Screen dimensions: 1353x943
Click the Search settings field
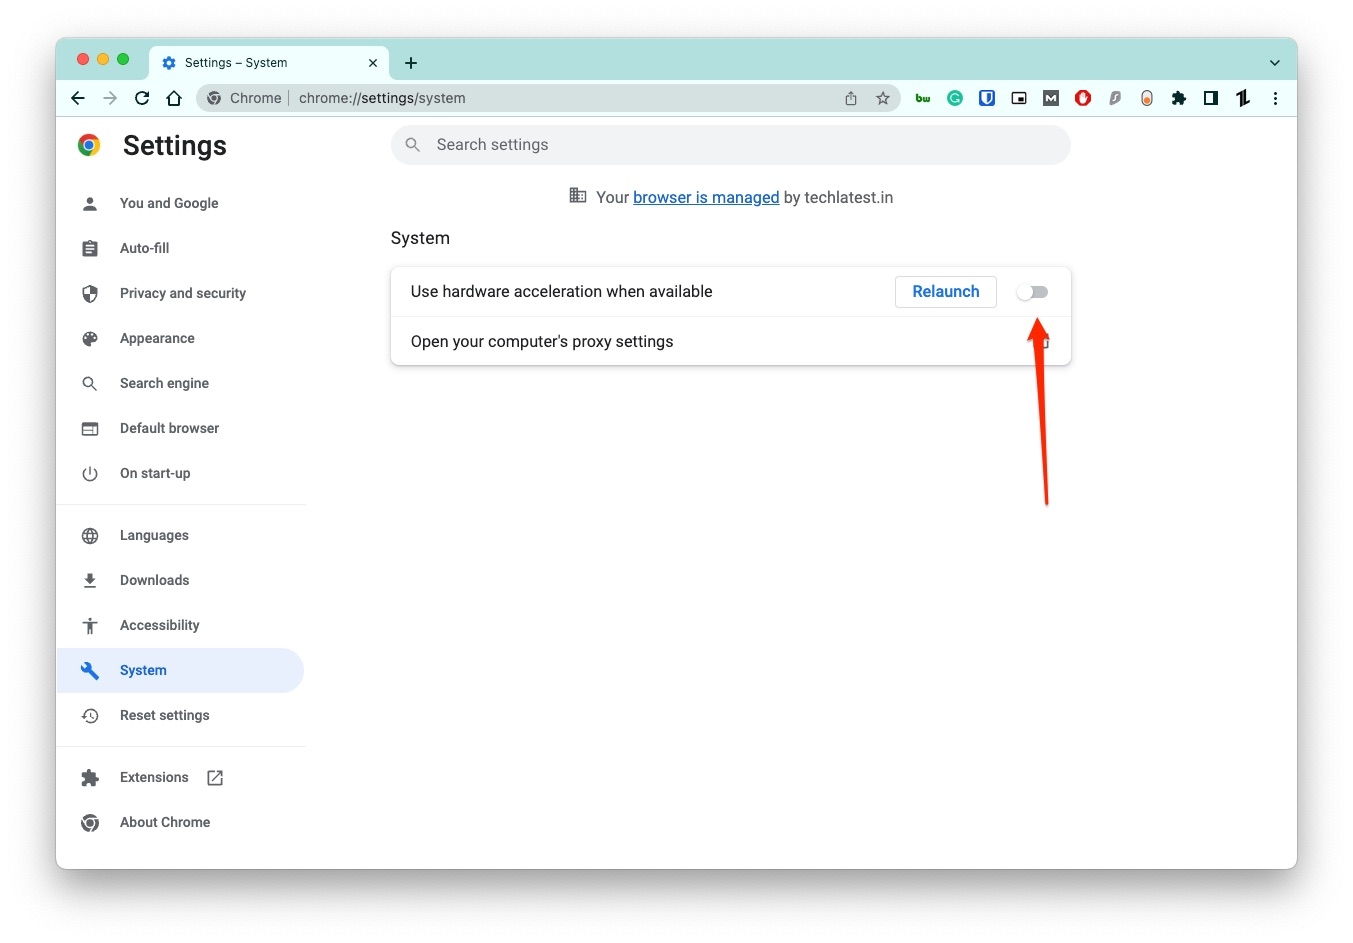731,145
